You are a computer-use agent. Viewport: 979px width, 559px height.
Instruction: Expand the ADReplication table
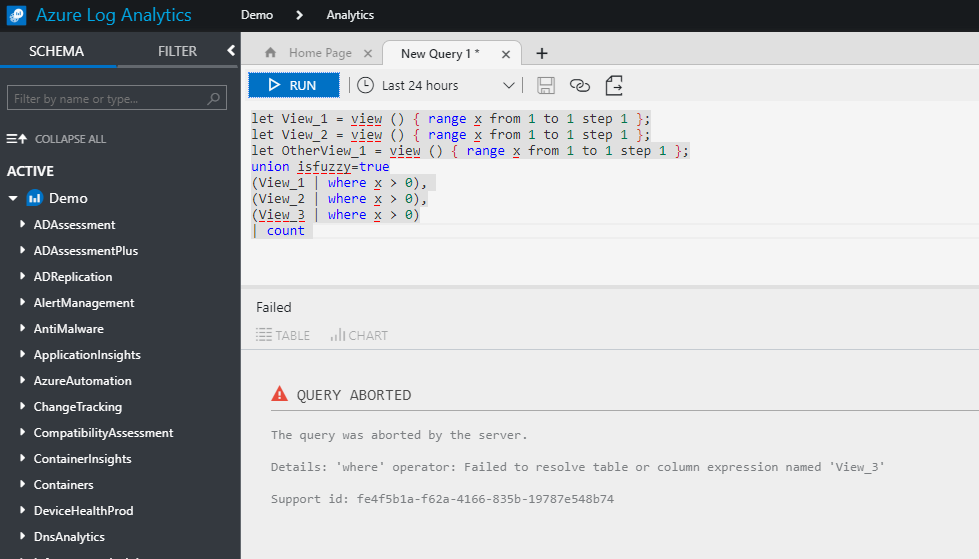click(x=22, y=276)
